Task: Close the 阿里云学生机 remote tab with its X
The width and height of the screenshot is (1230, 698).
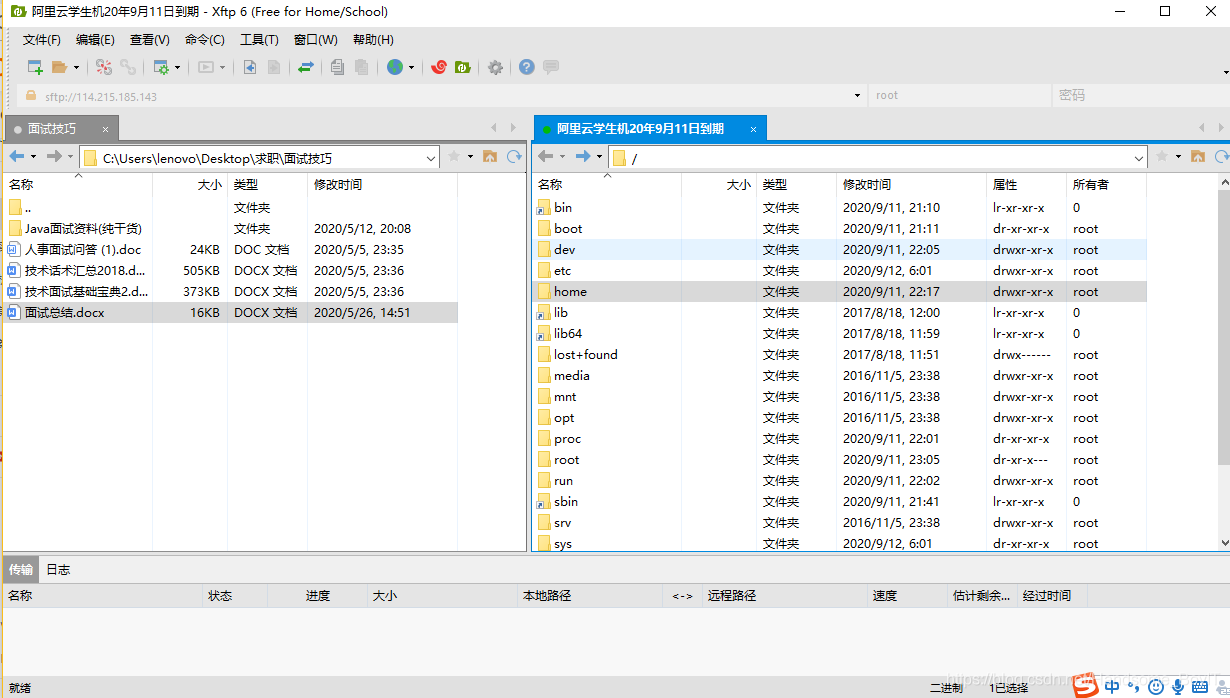Action: click(x=754, y=128)
